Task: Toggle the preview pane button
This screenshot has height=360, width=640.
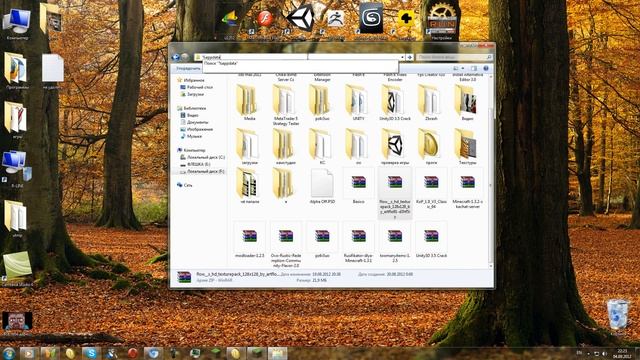Action: coord(474,69)
